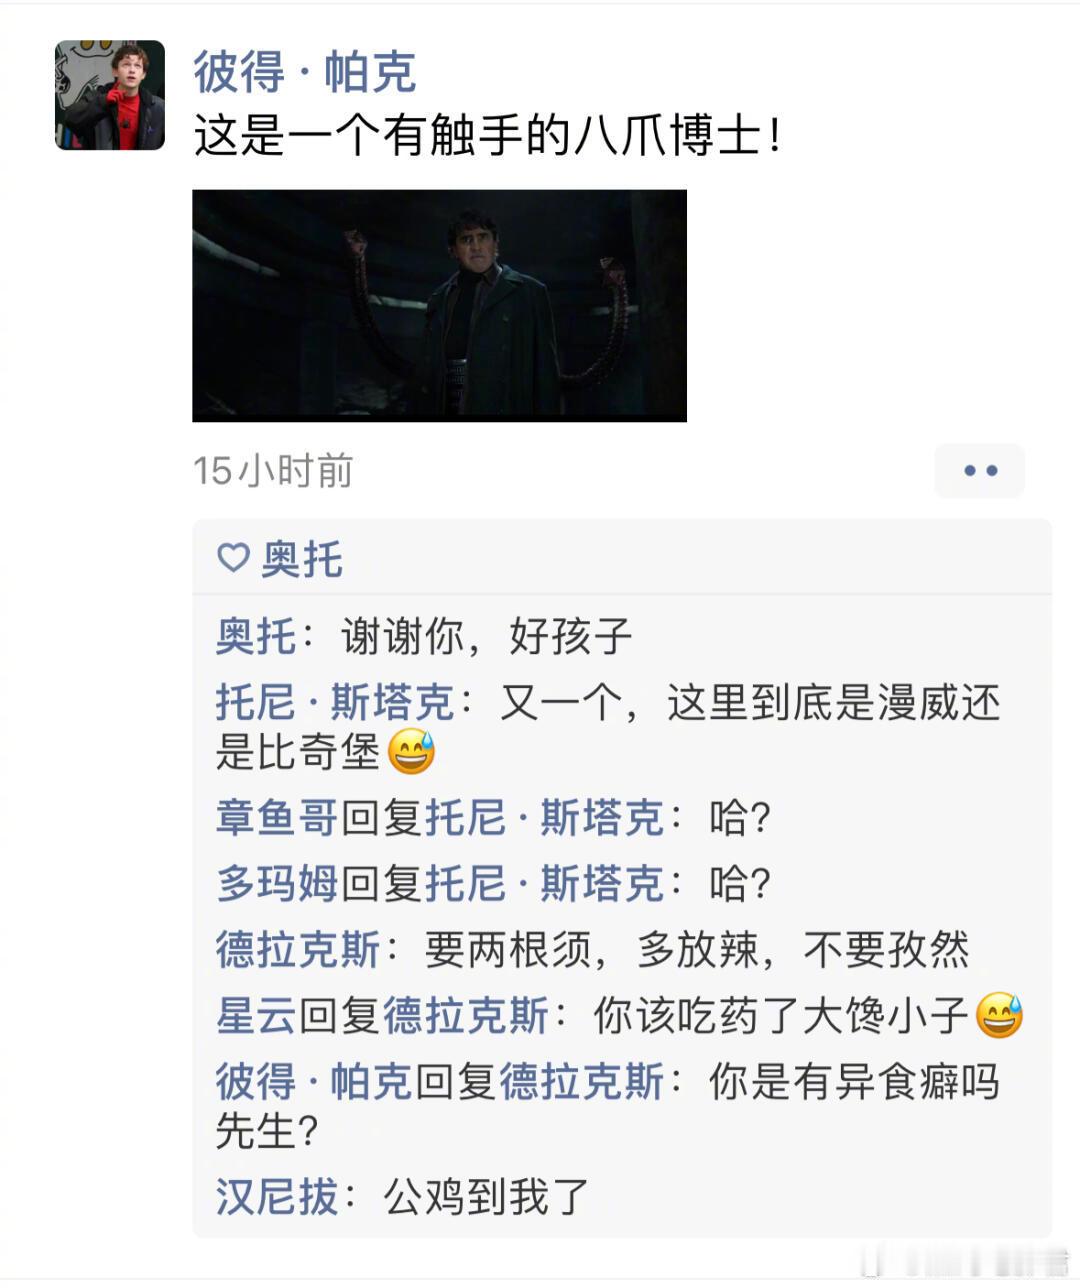Open 多玛姆's profile from the comments
This screenshot has height=1288, width=1080.
tap(277, 883)
